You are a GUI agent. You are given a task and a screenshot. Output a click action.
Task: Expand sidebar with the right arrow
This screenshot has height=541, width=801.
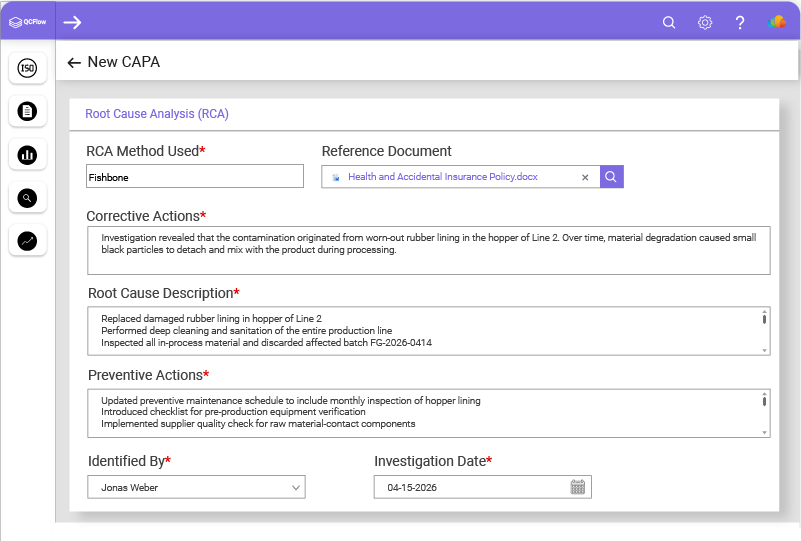tap(72, 22)
